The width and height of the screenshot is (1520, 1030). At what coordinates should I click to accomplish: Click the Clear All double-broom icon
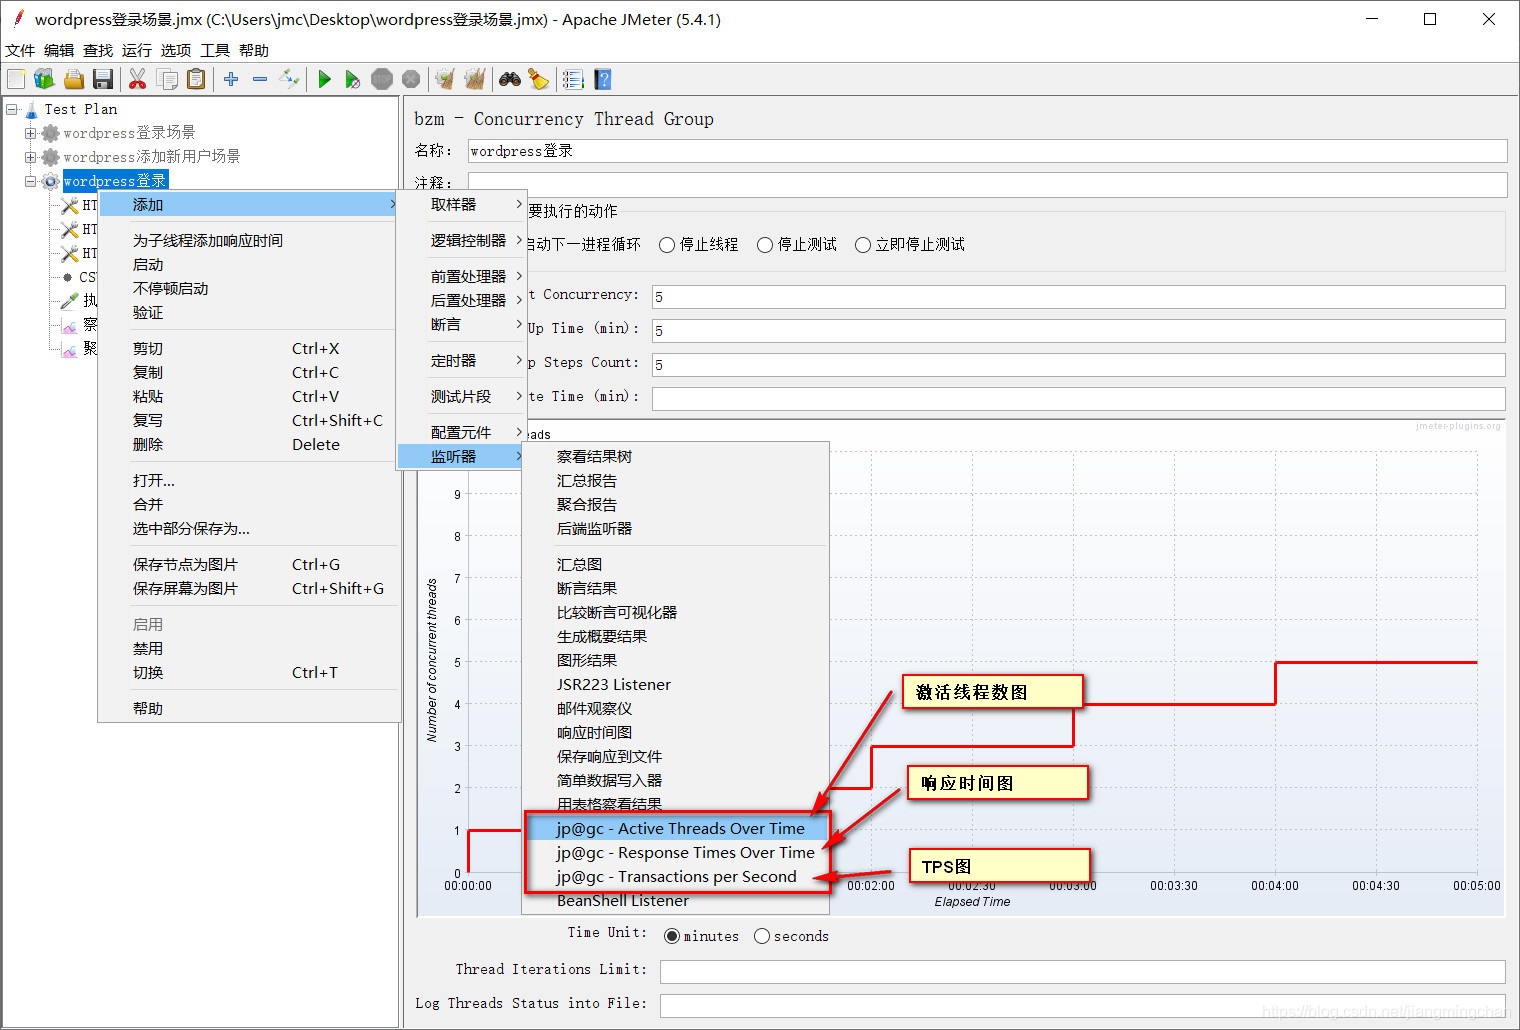[475, 79]
